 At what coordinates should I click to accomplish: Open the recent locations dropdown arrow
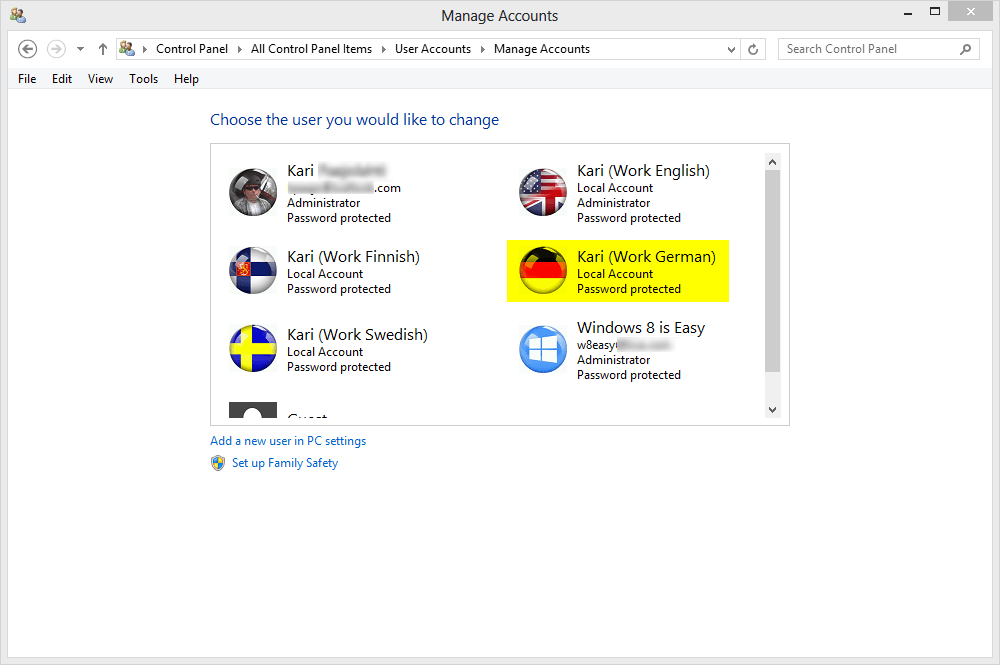tap(80, 49)
